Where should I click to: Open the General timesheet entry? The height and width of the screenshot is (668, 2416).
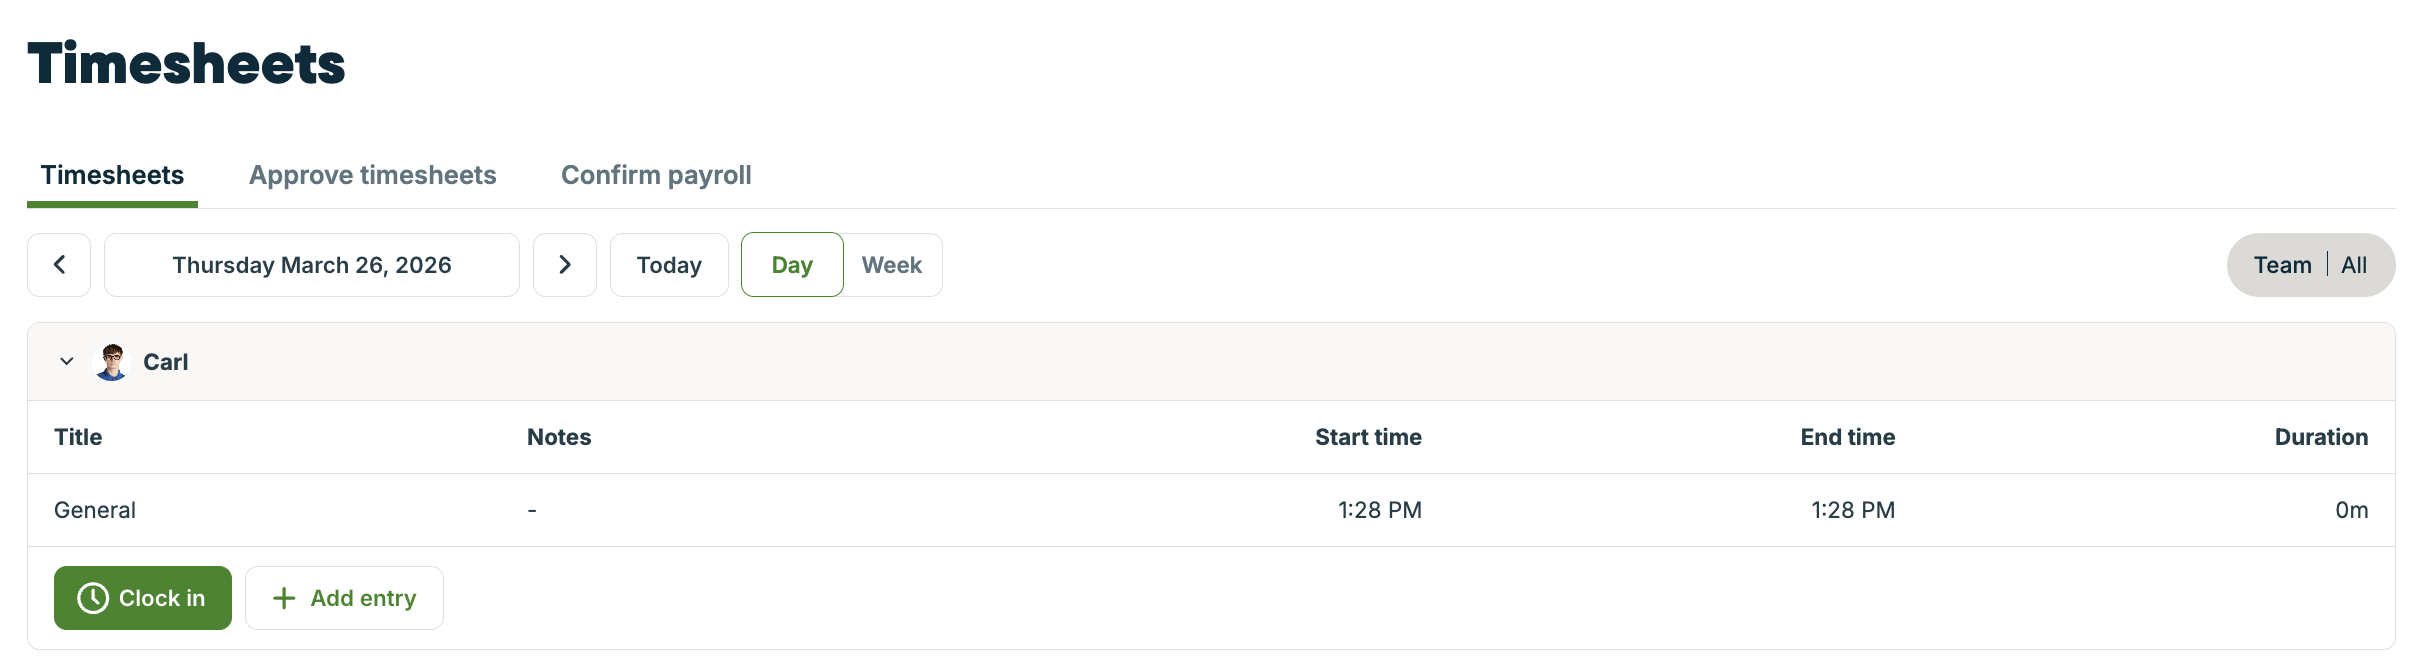(95, 510)
